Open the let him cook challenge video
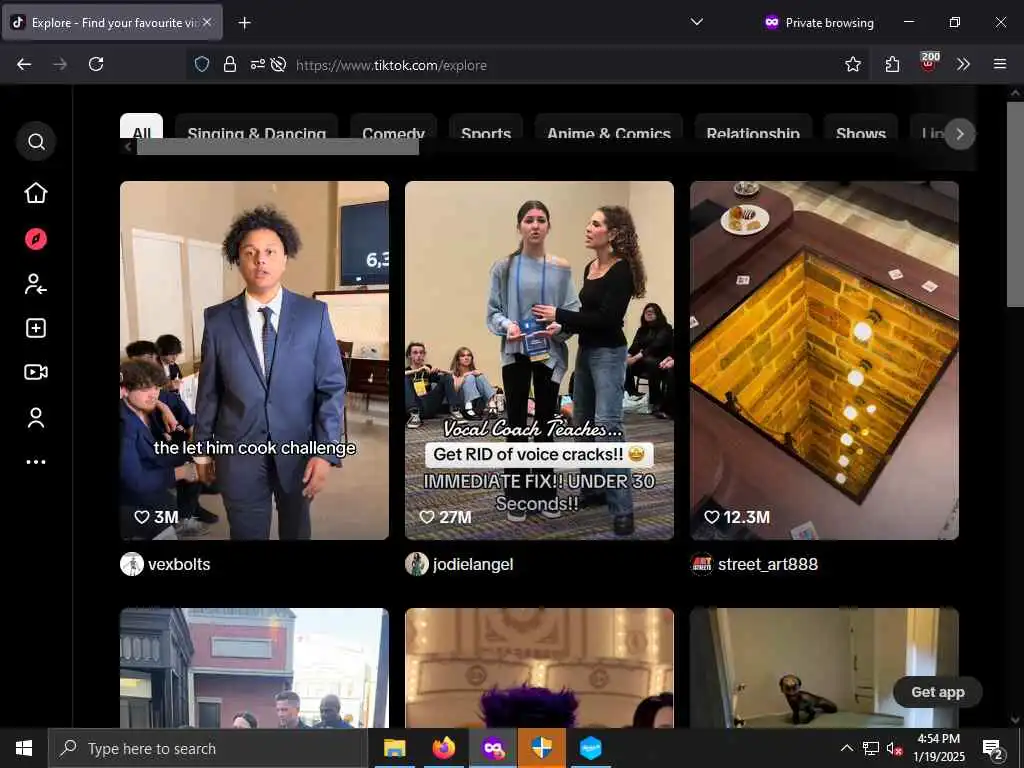Image resolution: width=1024 pixels, height=768 pixels. pos(254,360)
